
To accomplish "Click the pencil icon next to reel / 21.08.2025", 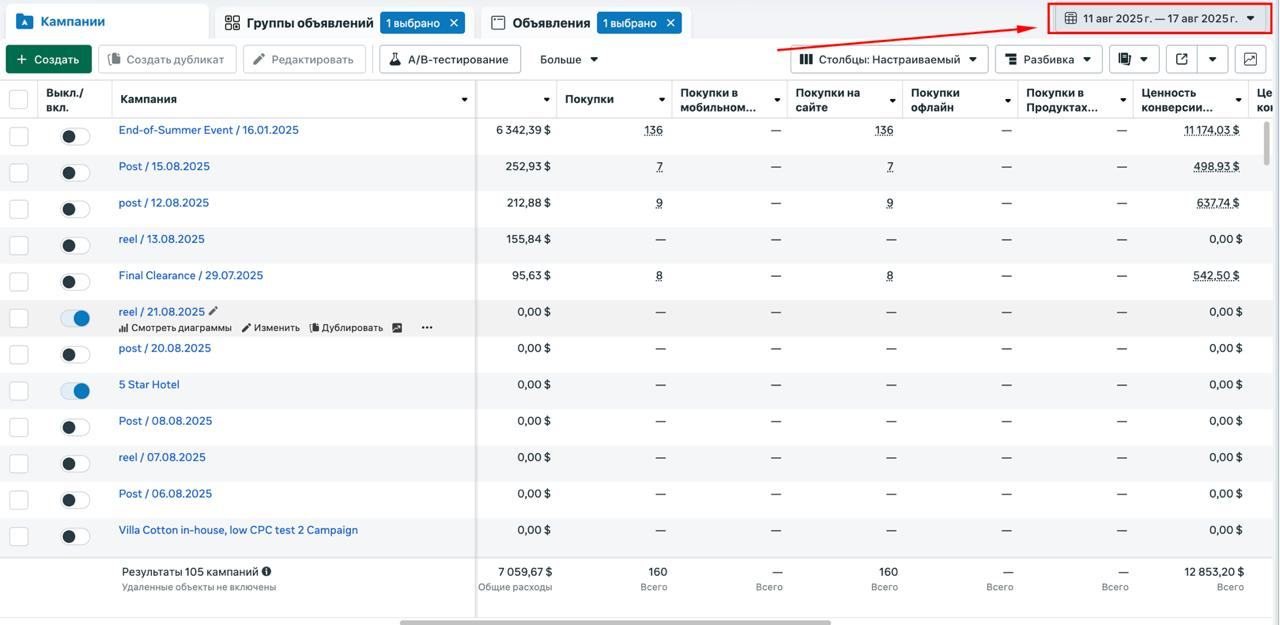I will point(213,312).
